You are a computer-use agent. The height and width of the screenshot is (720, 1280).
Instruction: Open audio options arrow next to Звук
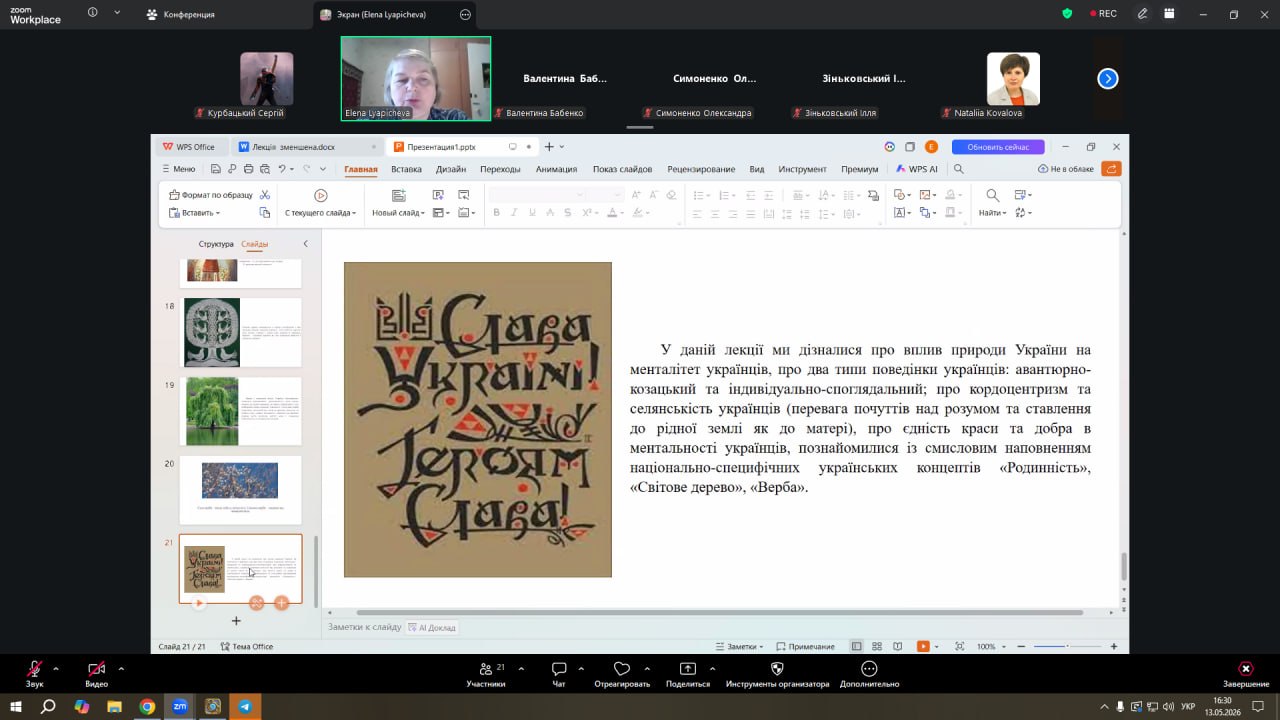(55, 668)
